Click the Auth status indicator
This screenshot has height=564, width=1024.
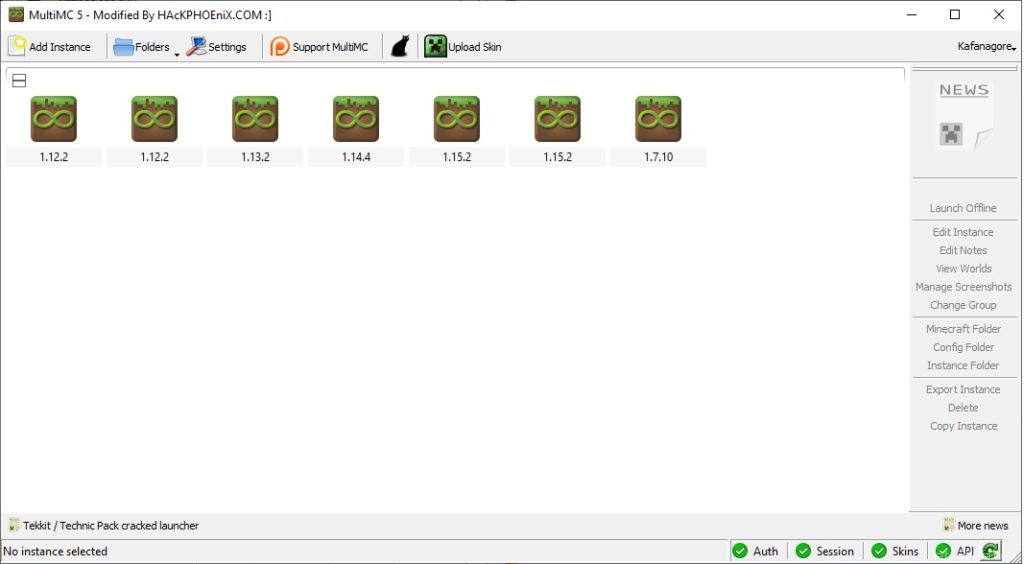pos(756,552)
